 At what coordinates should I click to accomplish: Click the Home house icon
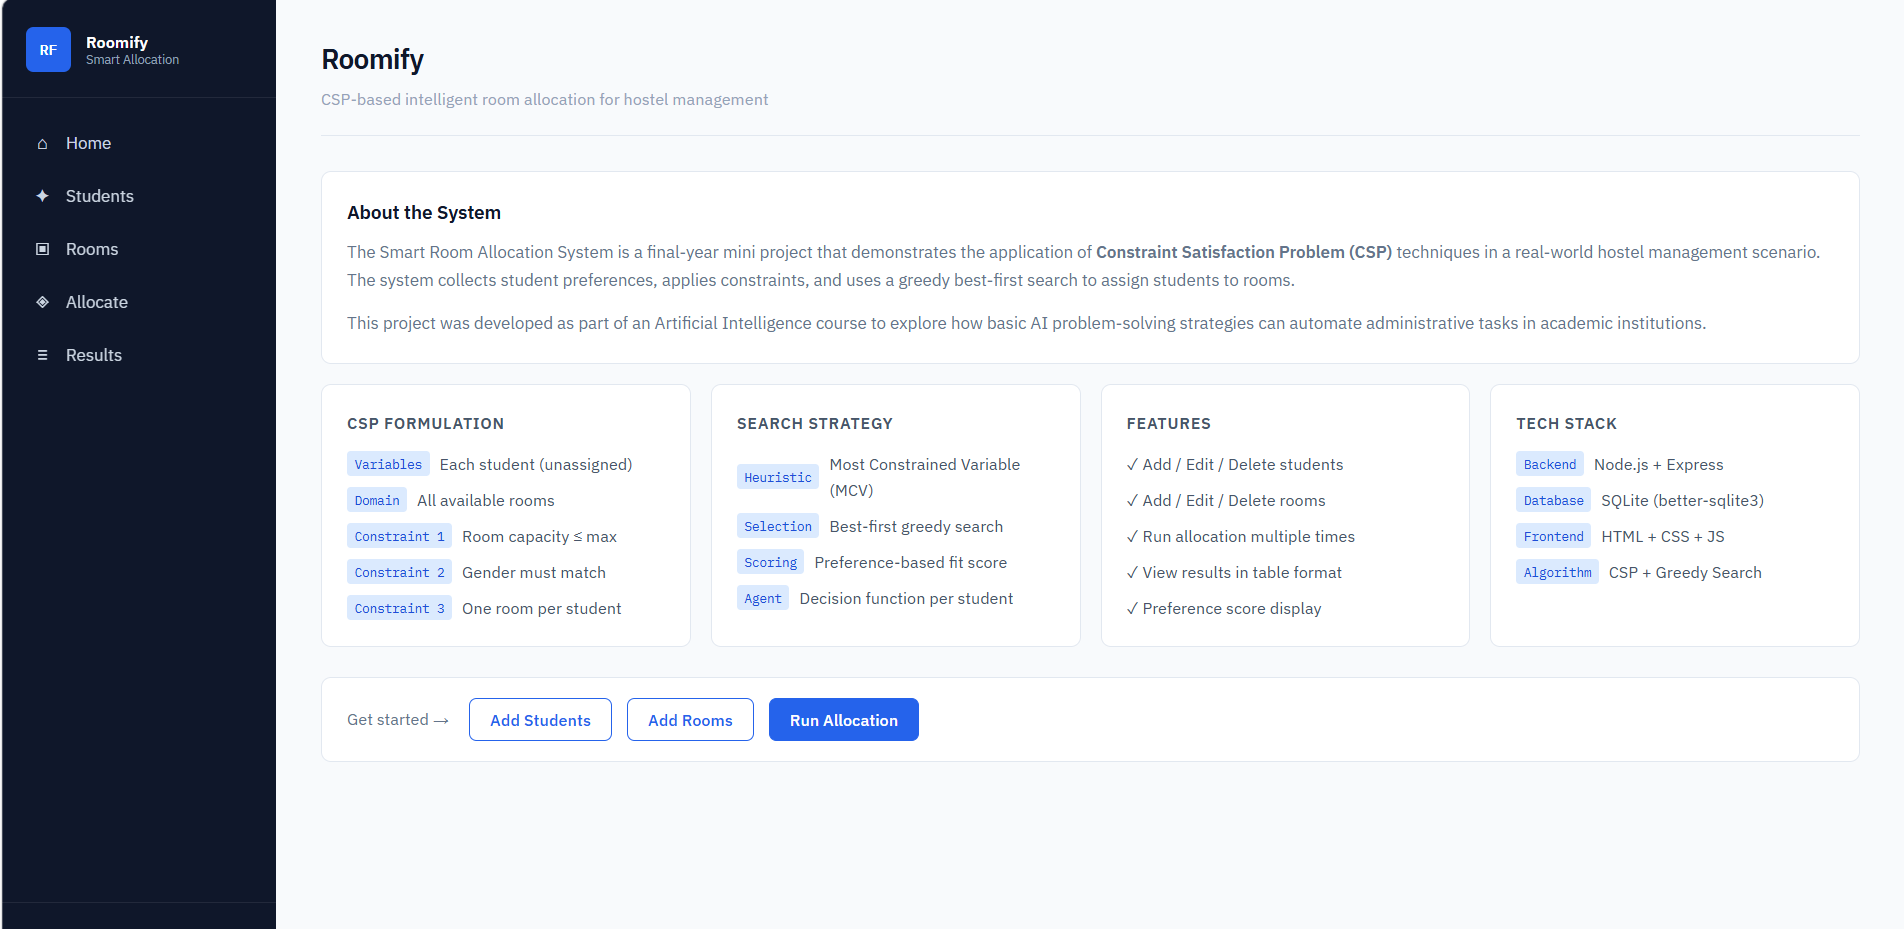pos(42,144)
